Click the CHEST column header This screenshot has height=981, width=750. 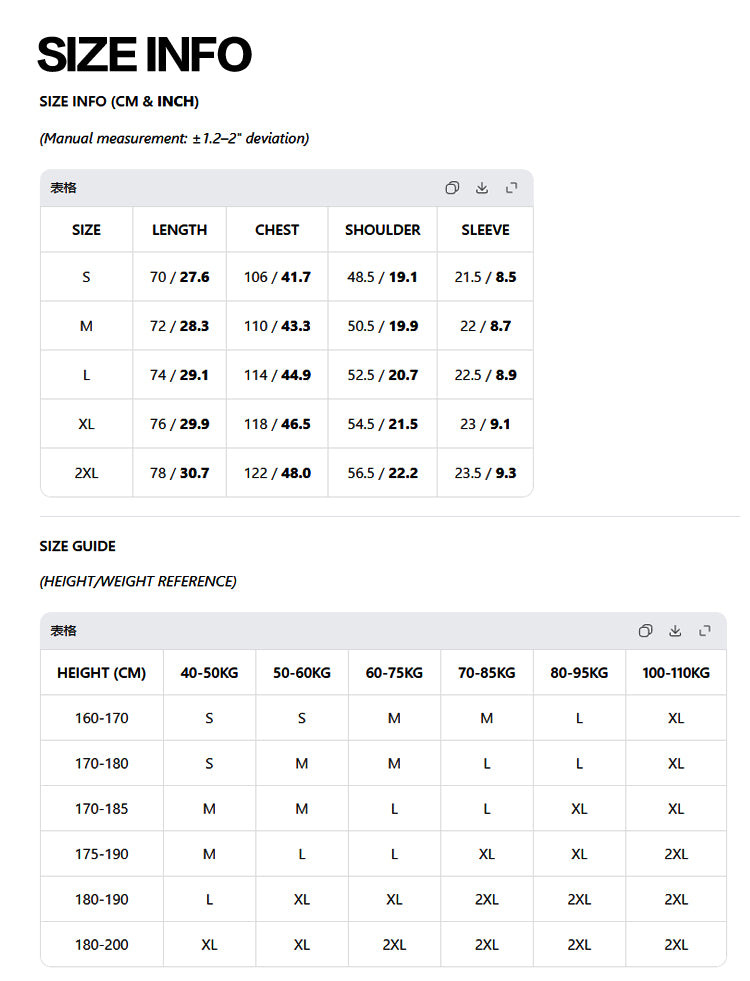[x=277, y=230]
